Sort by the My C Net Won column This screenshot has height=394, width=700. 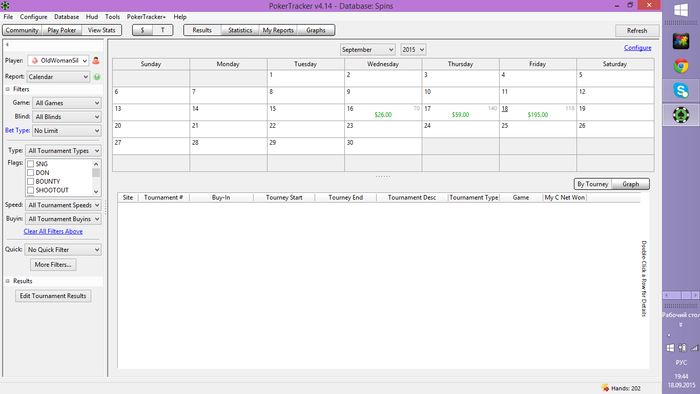click(564, 197)
